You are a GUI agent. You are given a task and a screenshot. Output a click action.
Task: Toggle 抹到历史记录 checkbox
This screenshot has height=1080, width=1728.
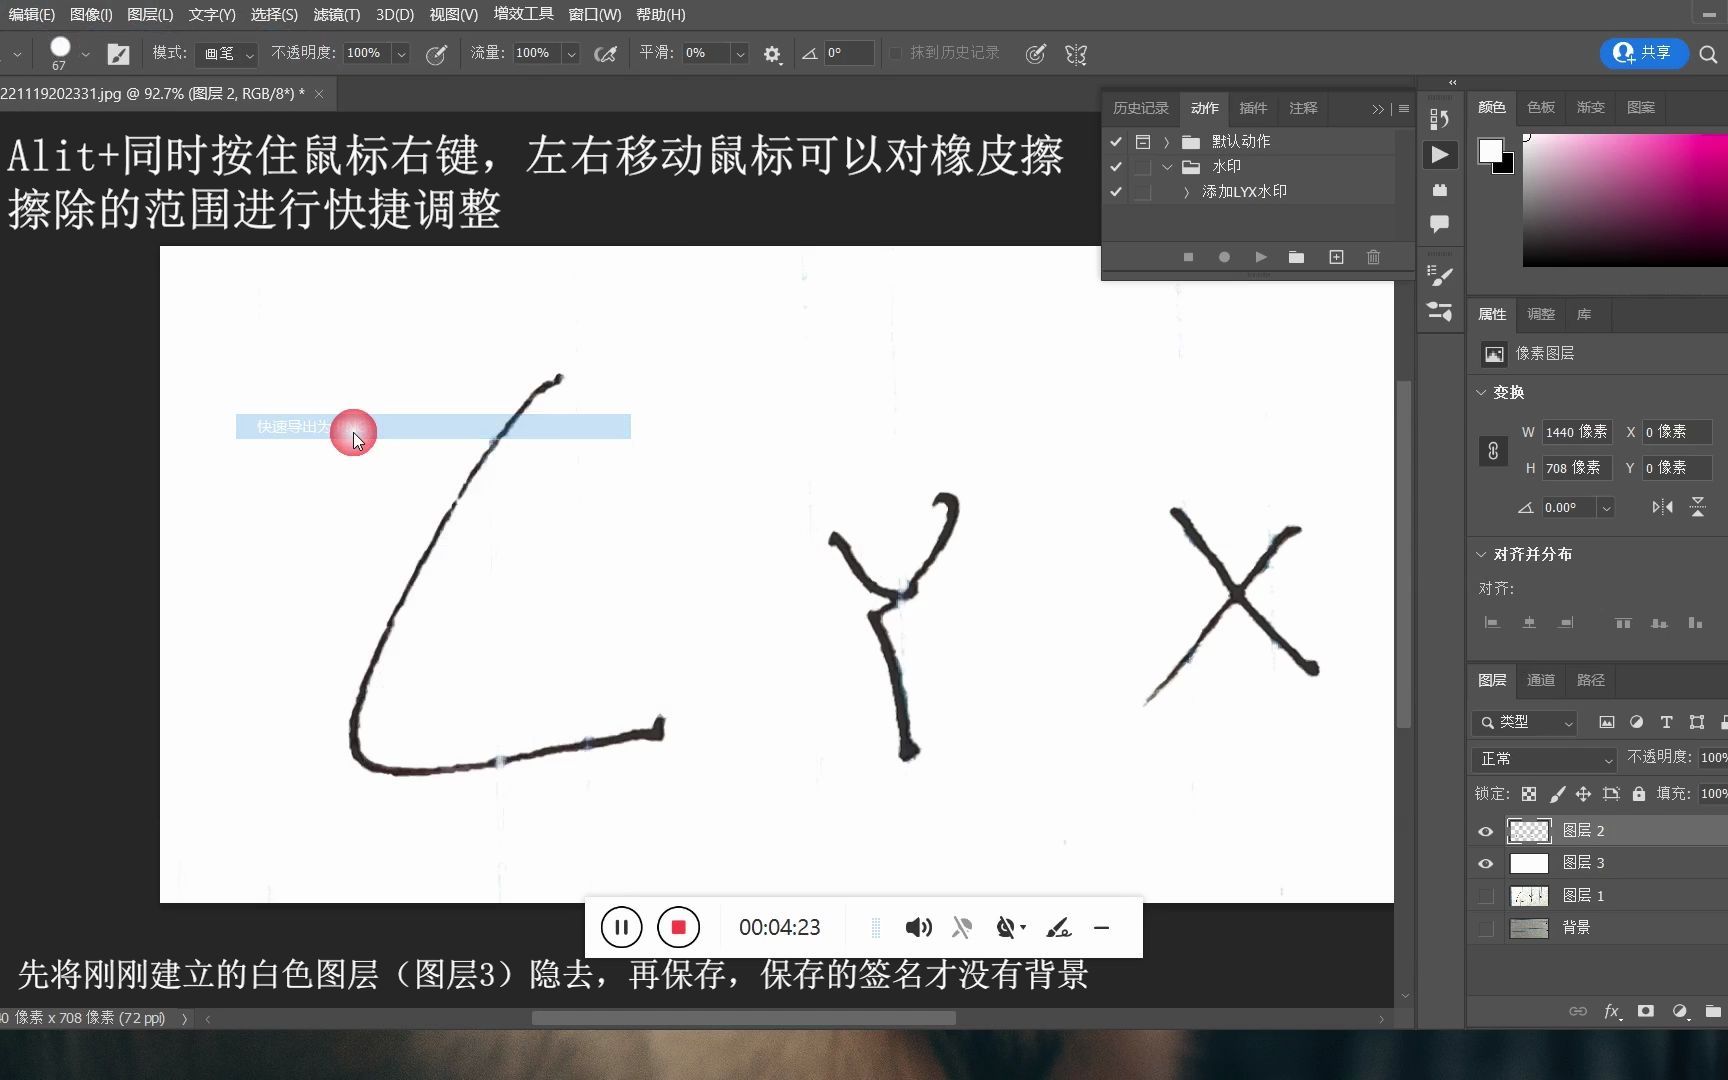tap(895, 53)
